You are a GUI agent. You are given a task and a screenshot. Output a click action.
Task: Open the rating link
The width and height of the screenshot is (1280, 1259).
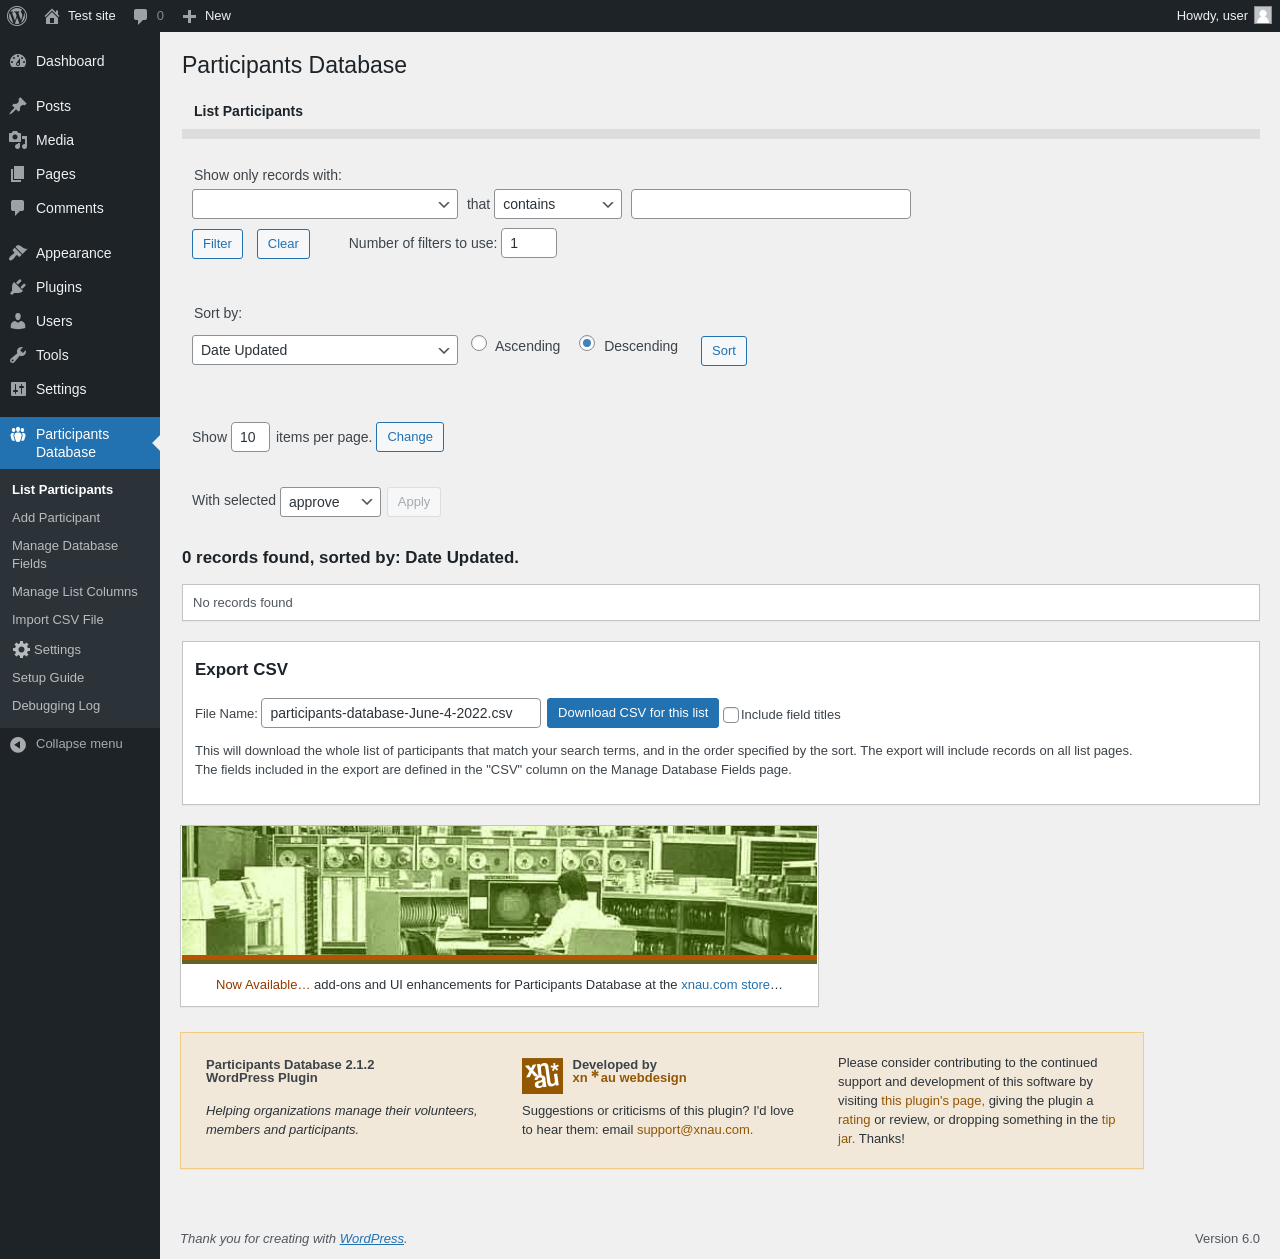tap(854, 1120)
